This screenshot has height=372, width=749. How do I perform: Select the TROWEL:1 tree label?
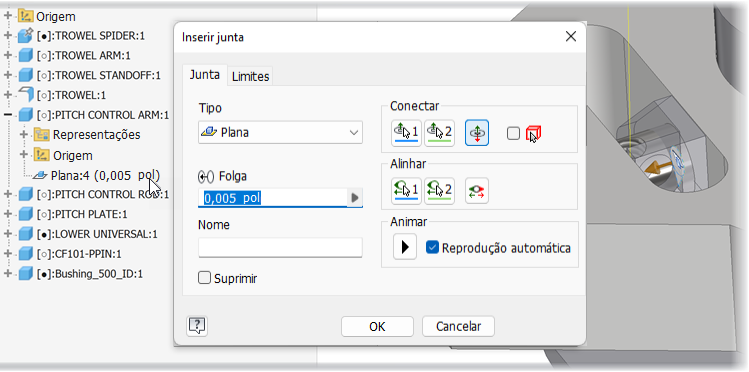coord(71,96)
